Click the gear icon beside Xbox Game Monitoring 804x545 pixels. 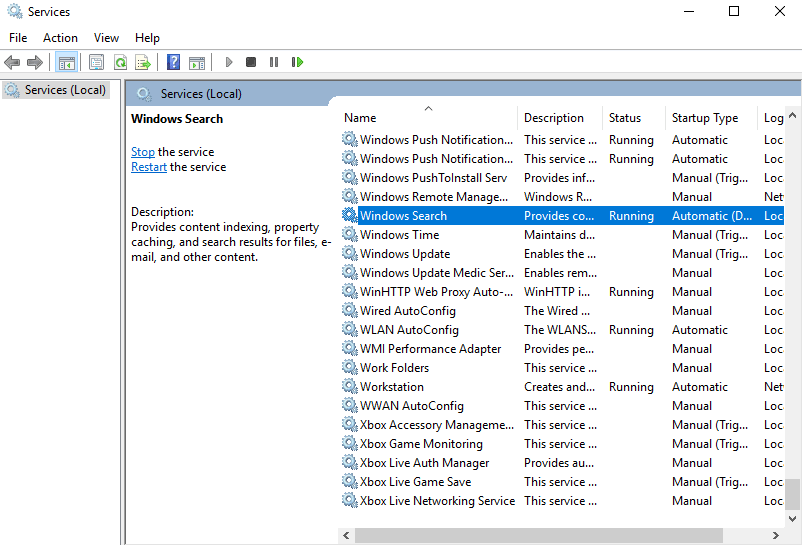click(x=350, y=443)
